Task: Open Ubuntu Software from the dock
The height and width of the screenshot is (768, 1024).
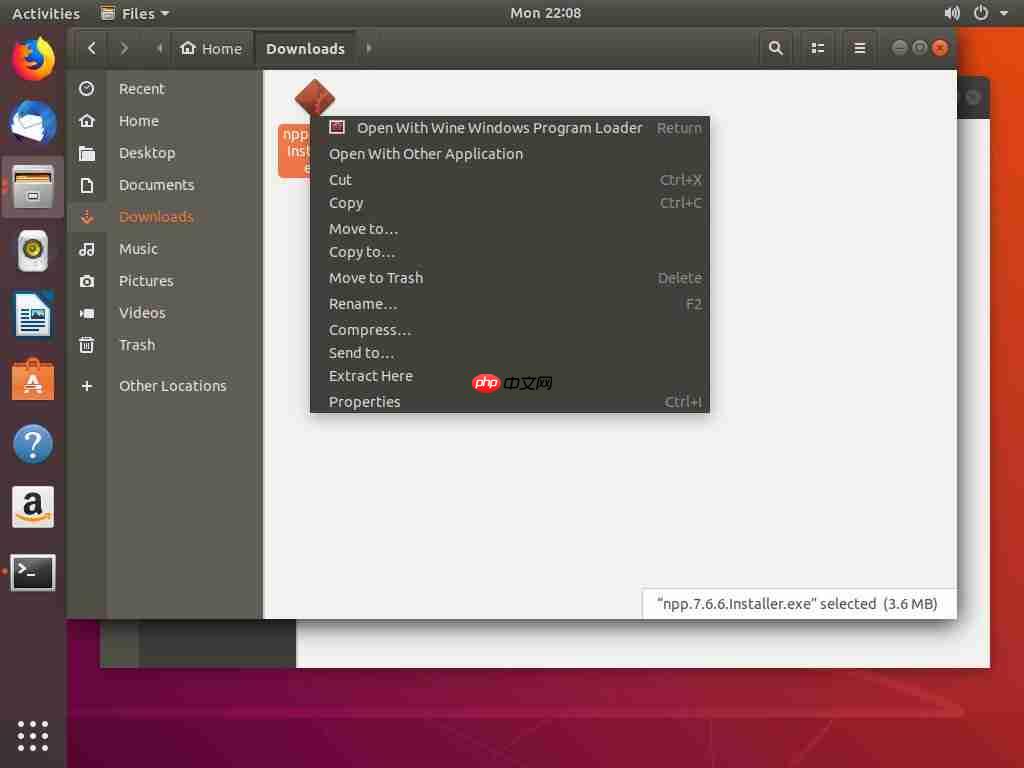Action: coord(32,379)
